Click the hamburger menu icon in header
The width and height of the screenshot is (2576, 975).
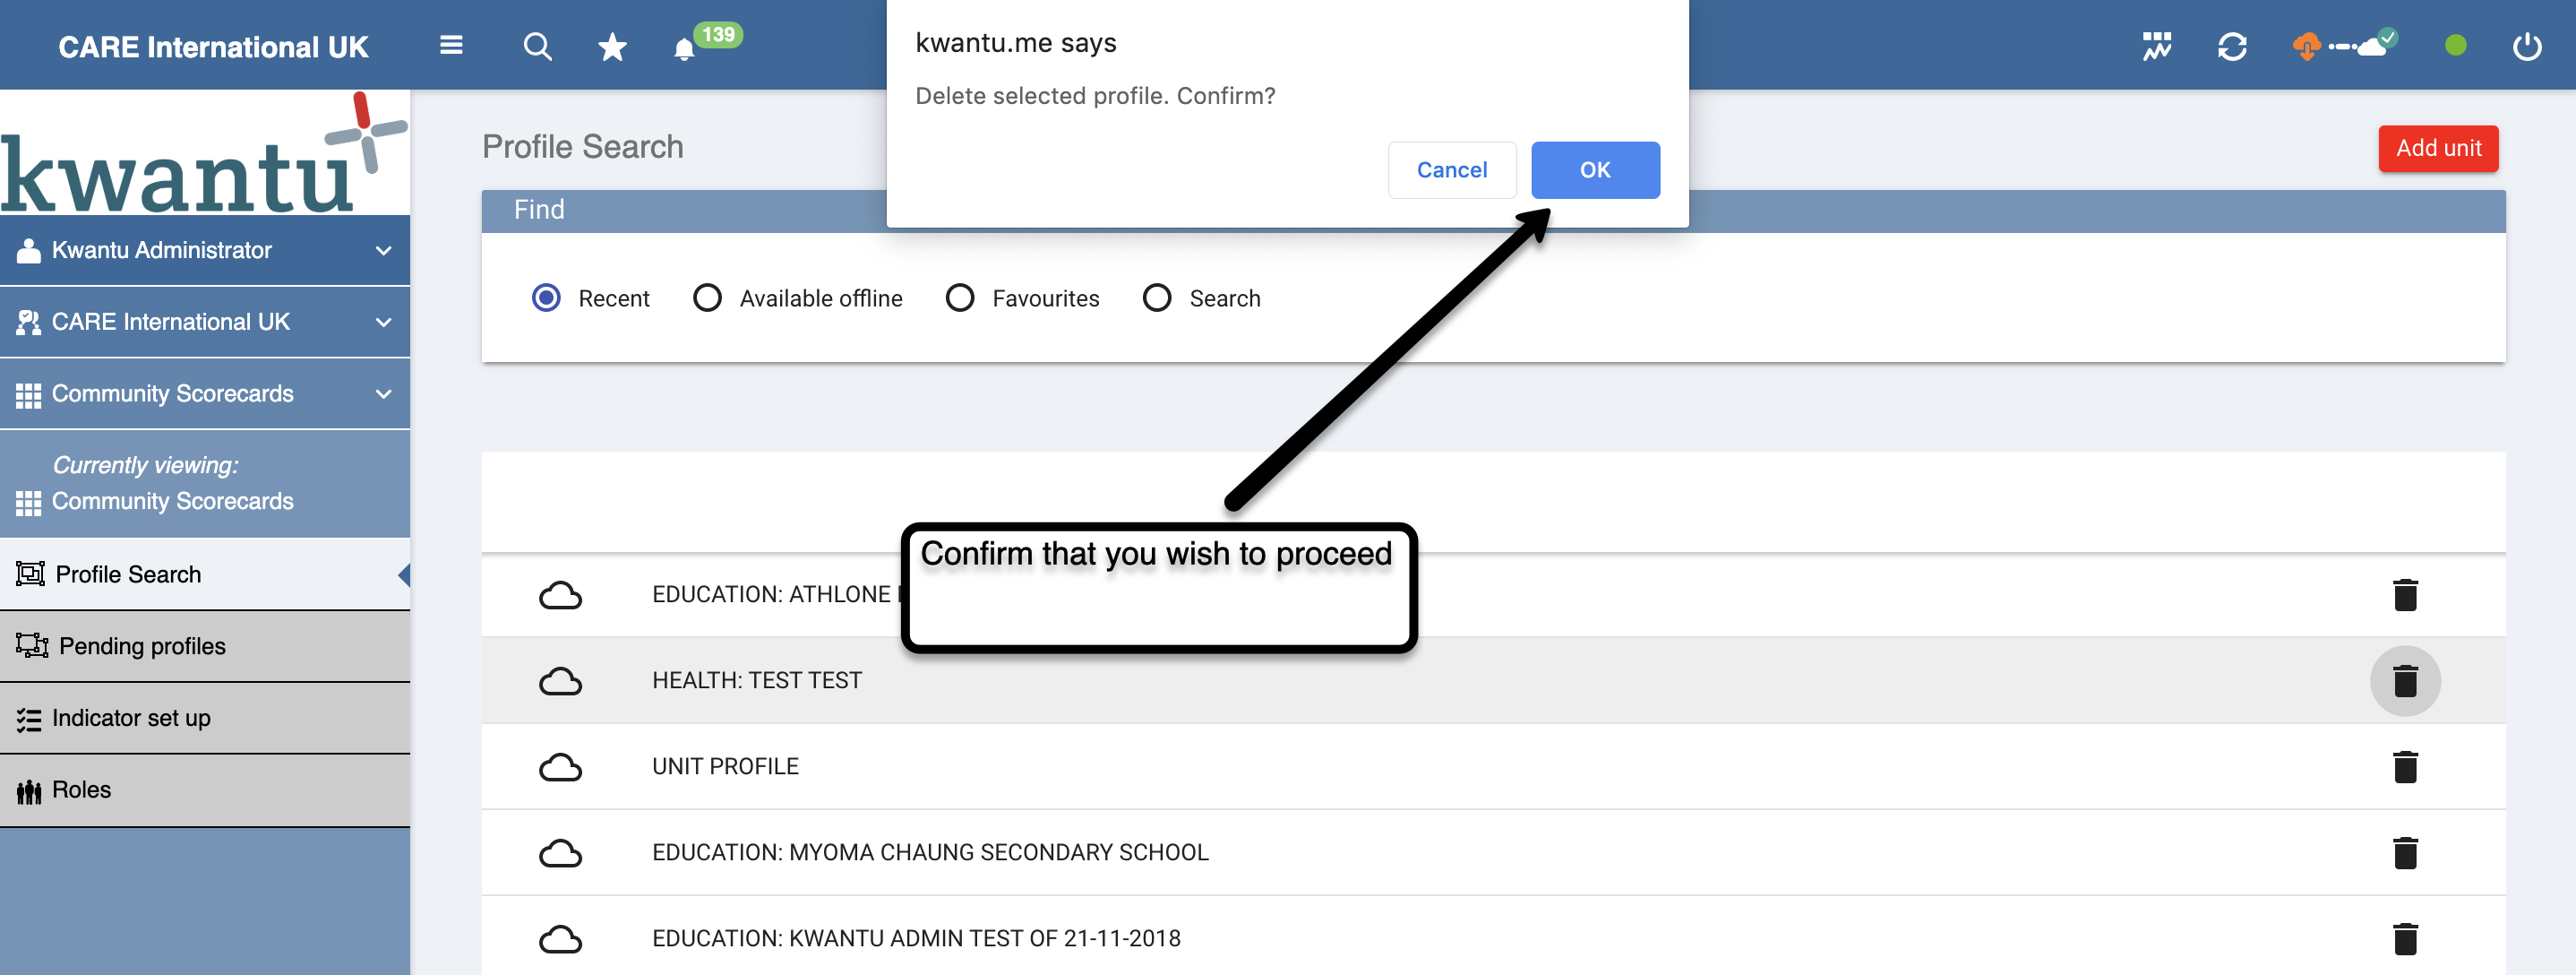pyautogui.click(x=451, y=45)
